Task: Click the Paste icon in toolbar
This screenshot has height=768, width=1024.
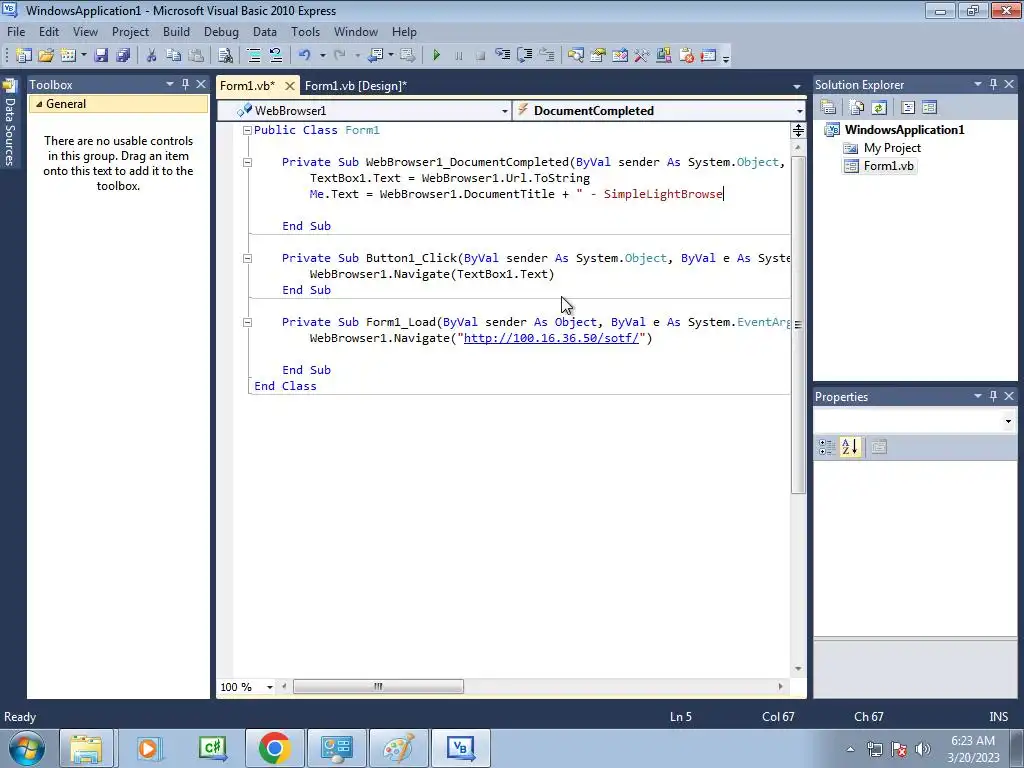Action: tap(195, 56)
